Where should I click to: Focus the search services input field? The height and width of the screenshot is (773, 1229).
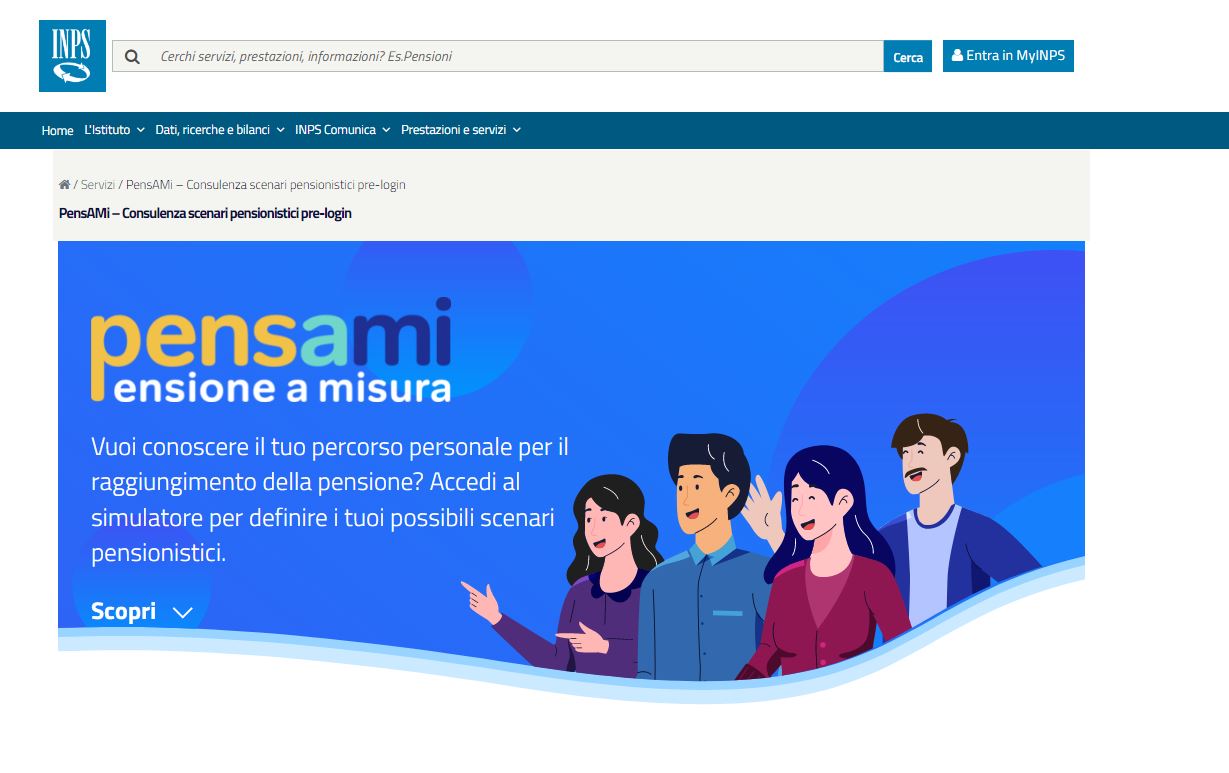[516, 57]
